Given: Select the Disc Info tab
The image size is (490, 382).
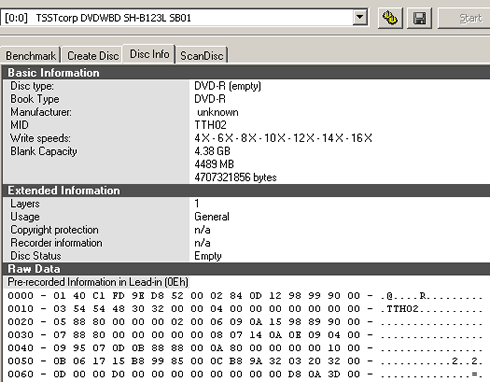Looking at the screenshot, I should [149, 54].
